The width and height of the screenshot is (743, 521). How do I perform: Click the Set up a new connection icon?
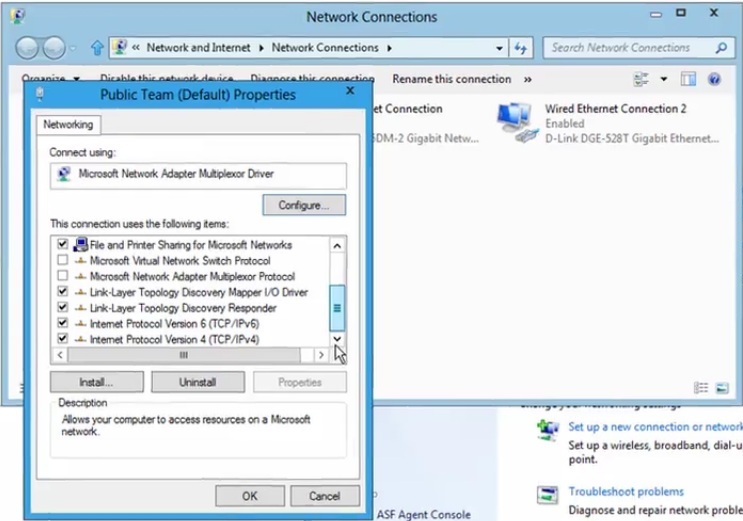tap(548, 430)
